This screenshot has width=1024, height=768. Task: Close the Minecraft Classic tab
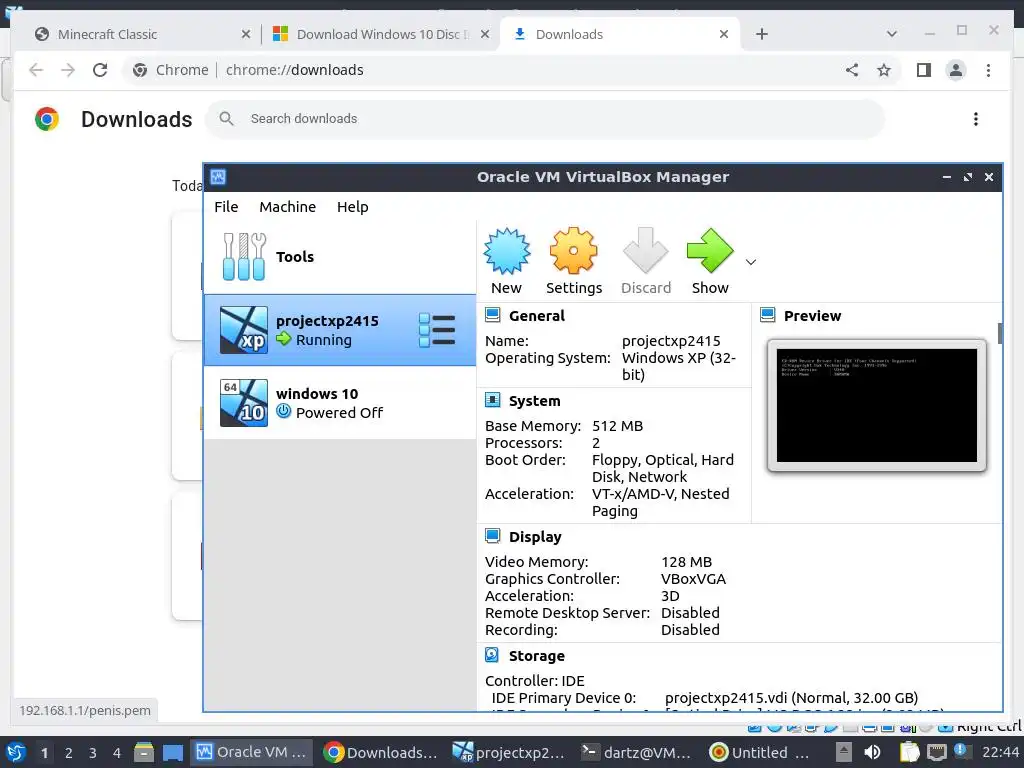click(x=246, y=34)
